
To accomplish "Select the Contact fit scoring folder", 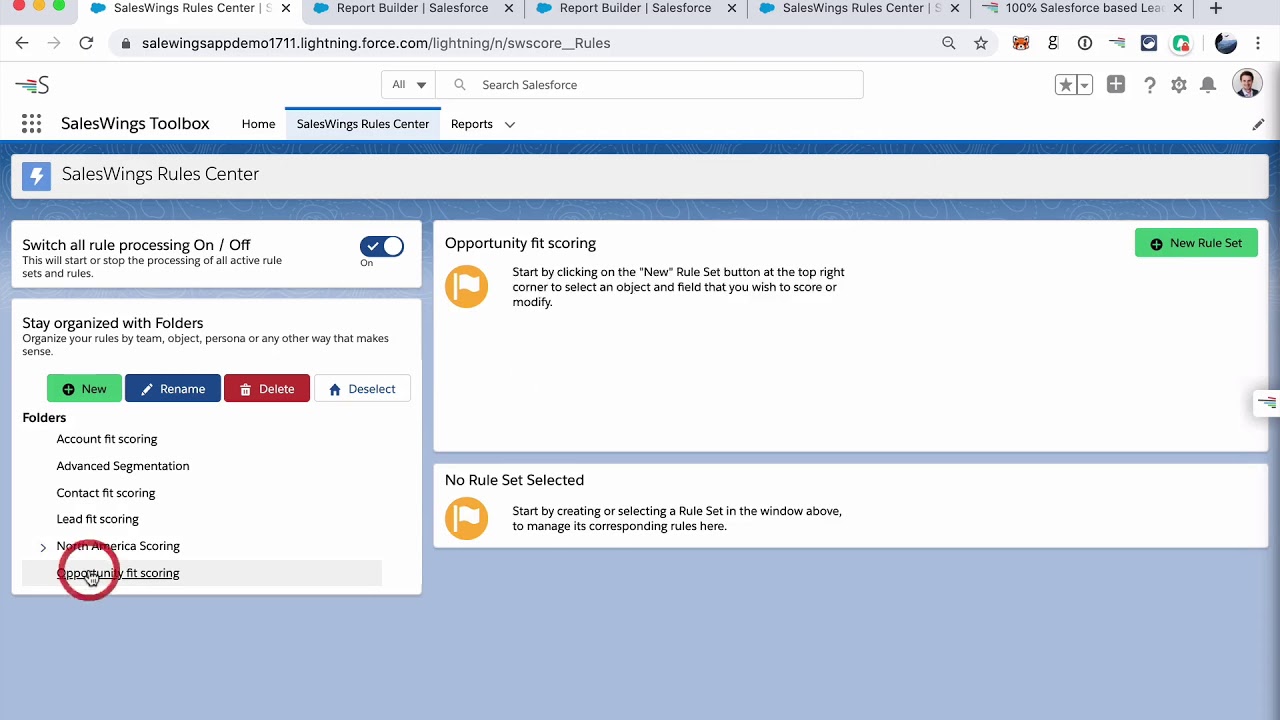I will coord(106,493).
